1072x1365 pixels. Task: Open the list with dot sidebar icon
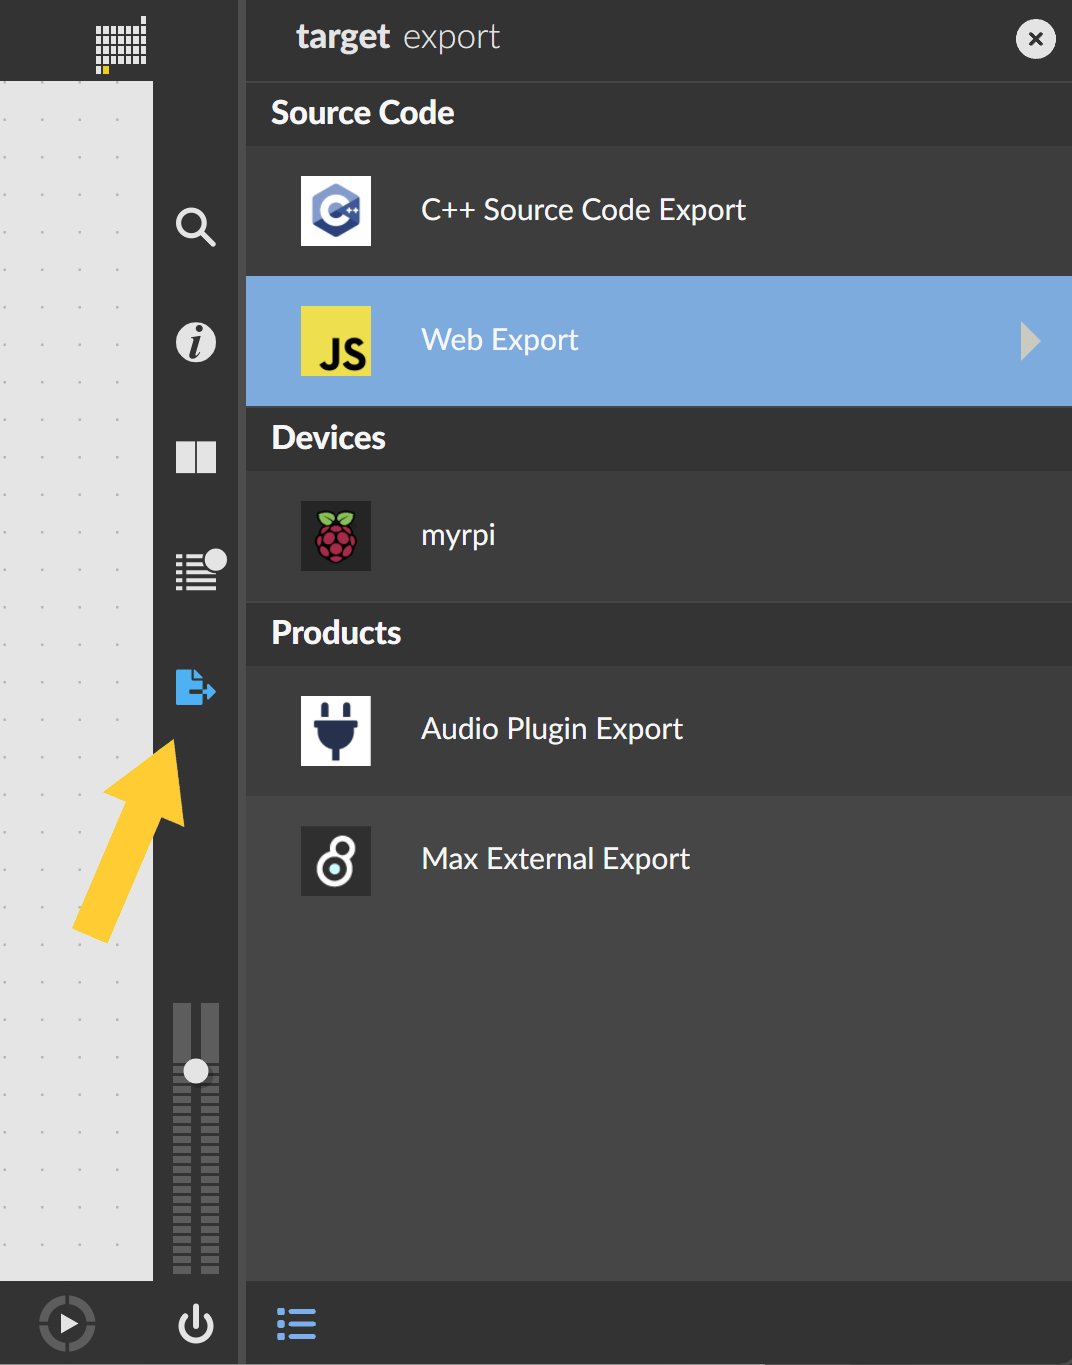(x=199, y=571)
